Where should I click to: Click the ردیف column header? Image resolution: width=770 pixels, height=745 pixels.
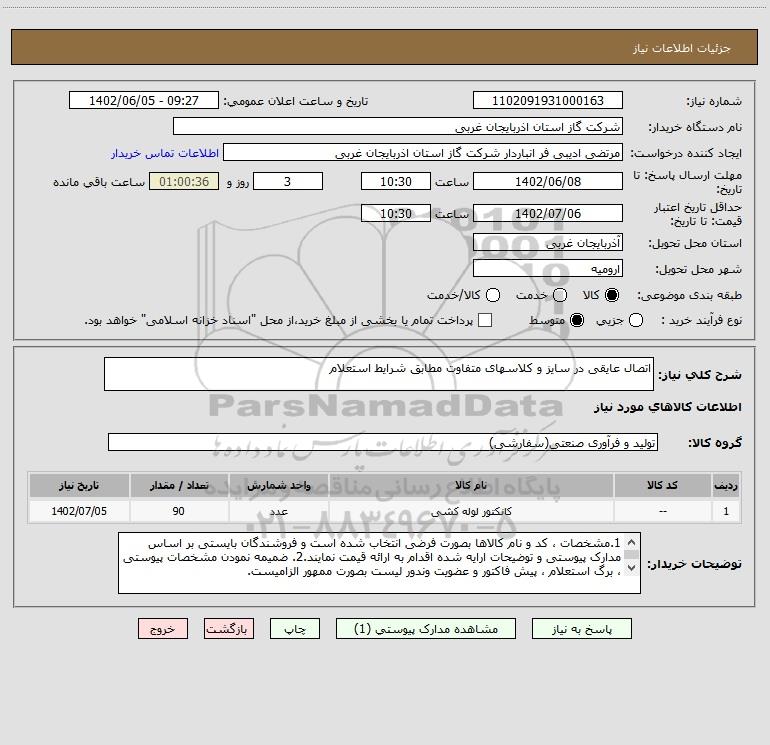pos(726,485)
